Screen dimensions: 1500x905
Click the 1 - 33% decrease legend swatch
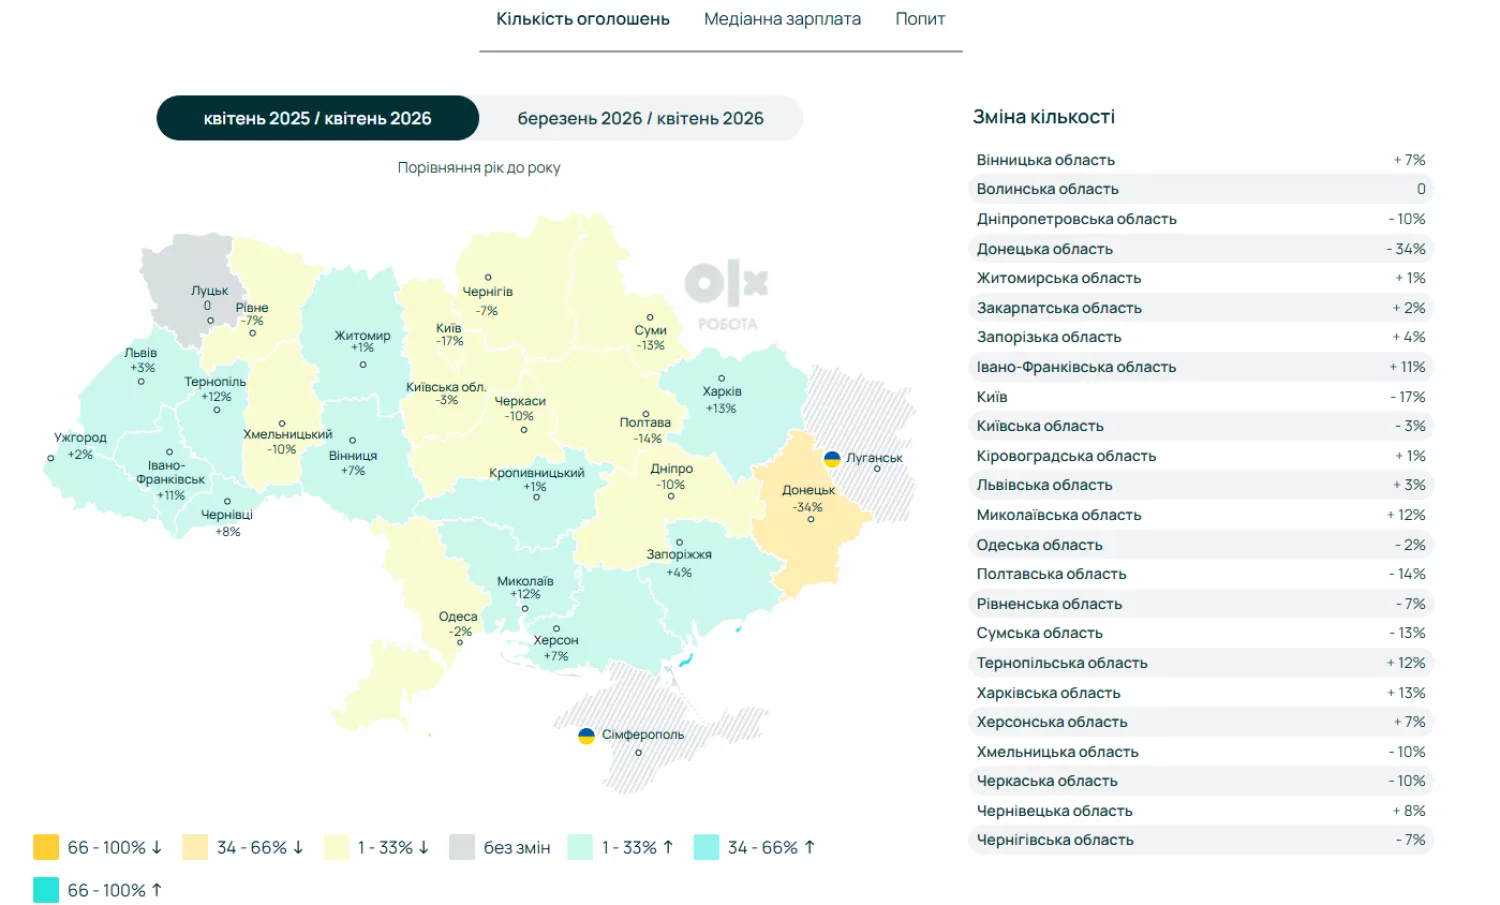coord(336,847)
